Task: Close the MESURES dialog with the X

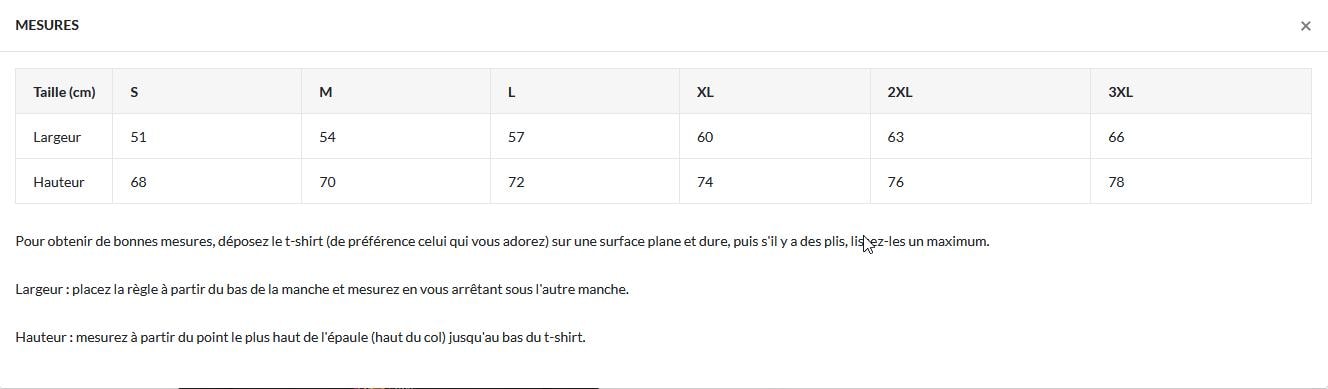Action: click(1305, 26)
